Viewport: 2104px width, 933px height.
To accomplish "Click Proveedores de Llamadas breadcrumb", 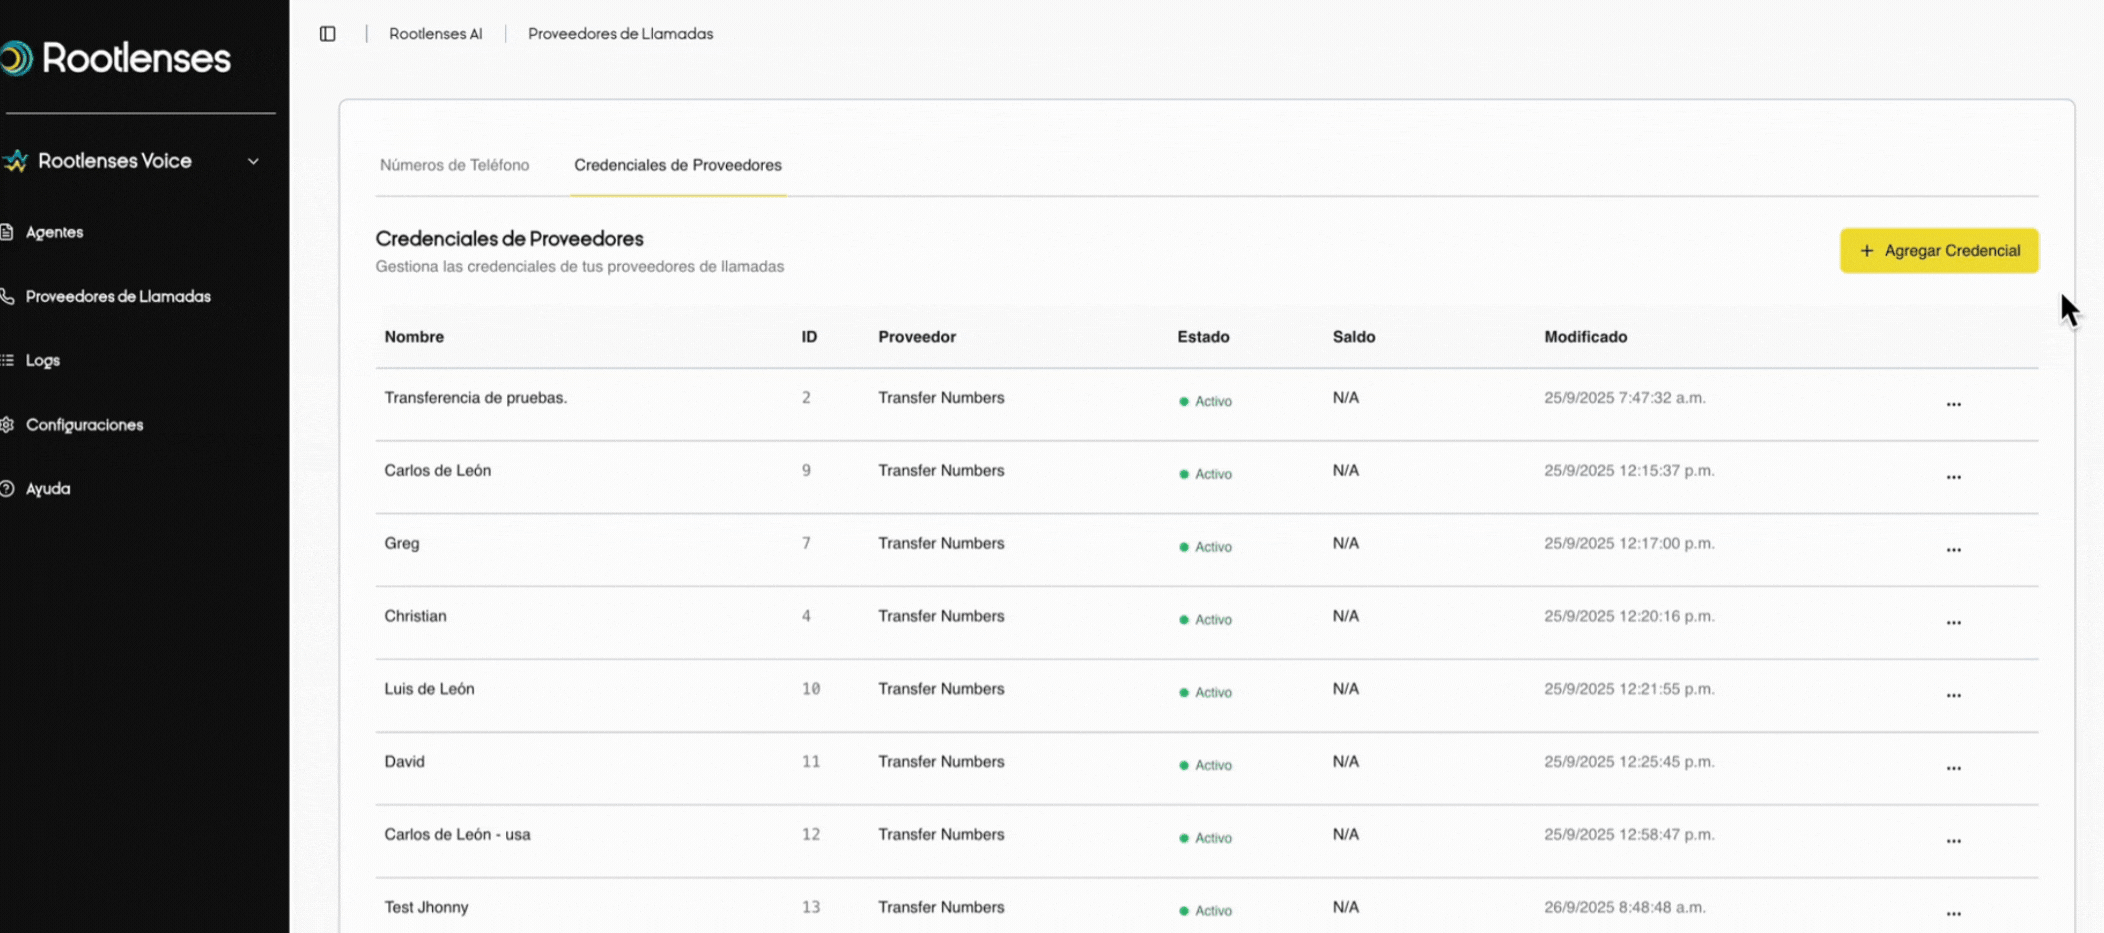I will 620,34.
